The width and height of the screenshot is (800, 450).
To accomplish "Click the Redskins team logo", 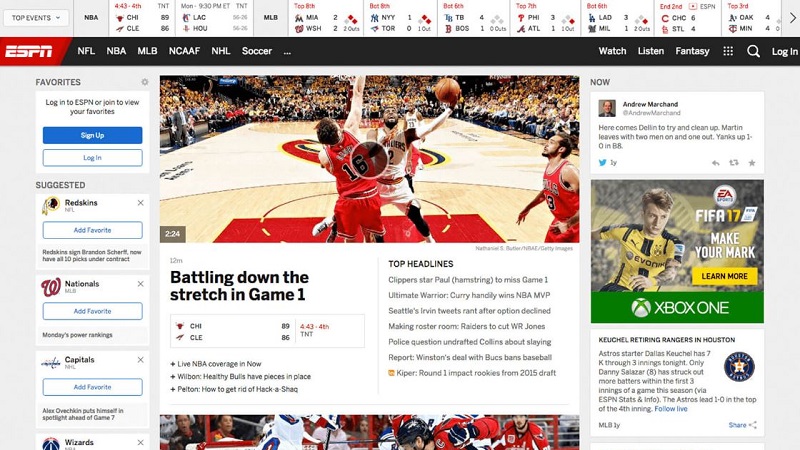I will coord(51,206).
